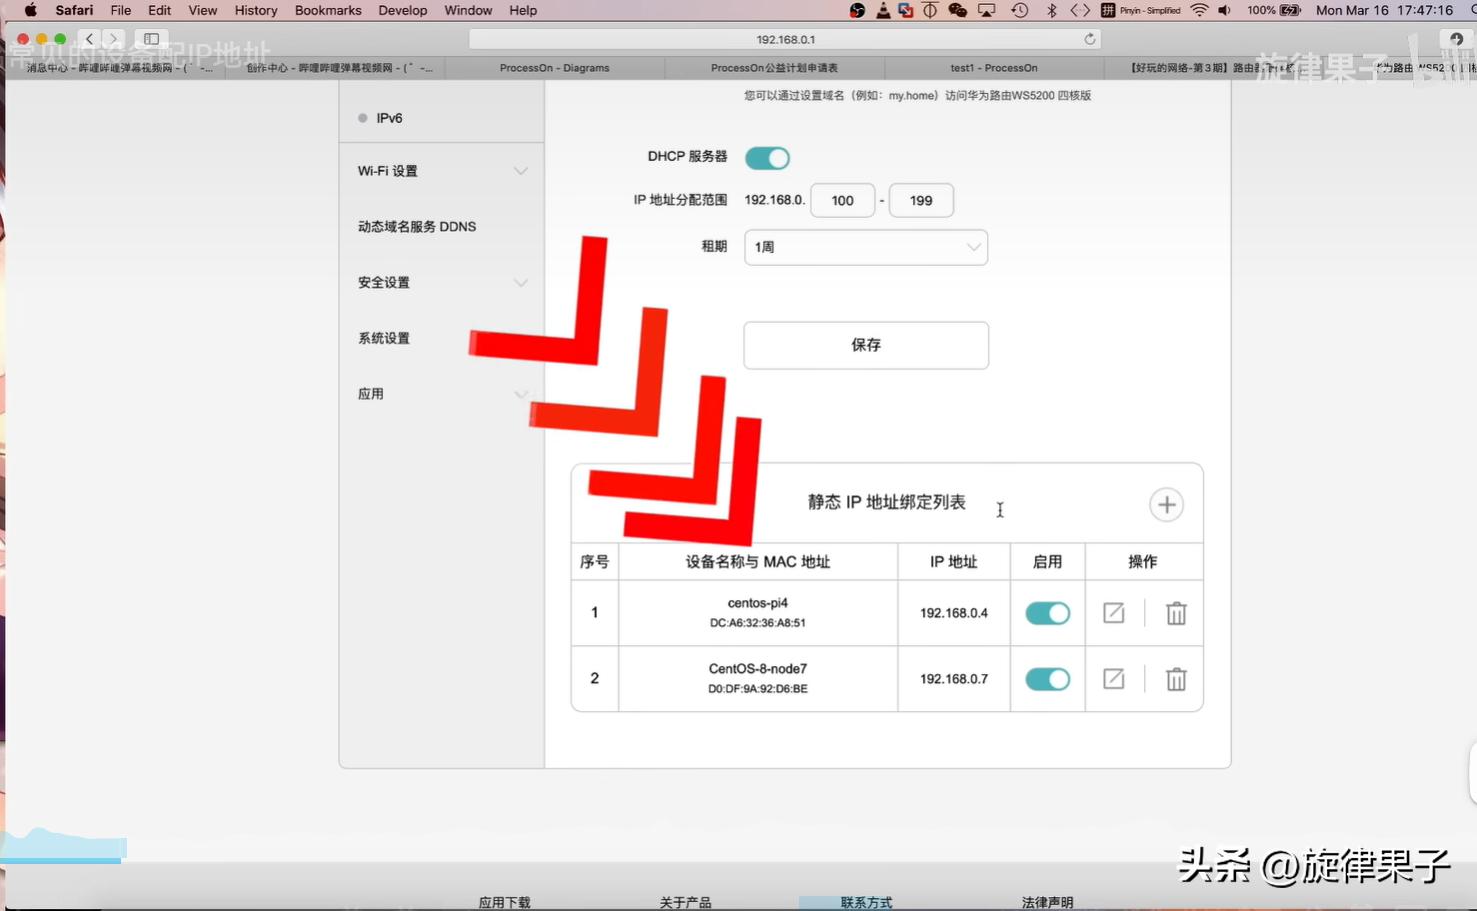The height and width of the screenshot is (911, 1477).
Task: Turn off the DHCP server switch
Action: pos(767,158)
